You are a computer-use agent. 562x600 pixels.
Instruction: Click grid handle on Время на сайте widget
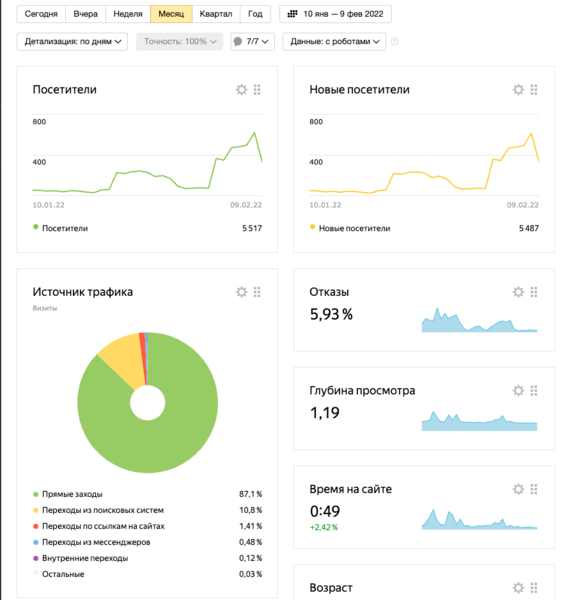click(x=534, y=489)
